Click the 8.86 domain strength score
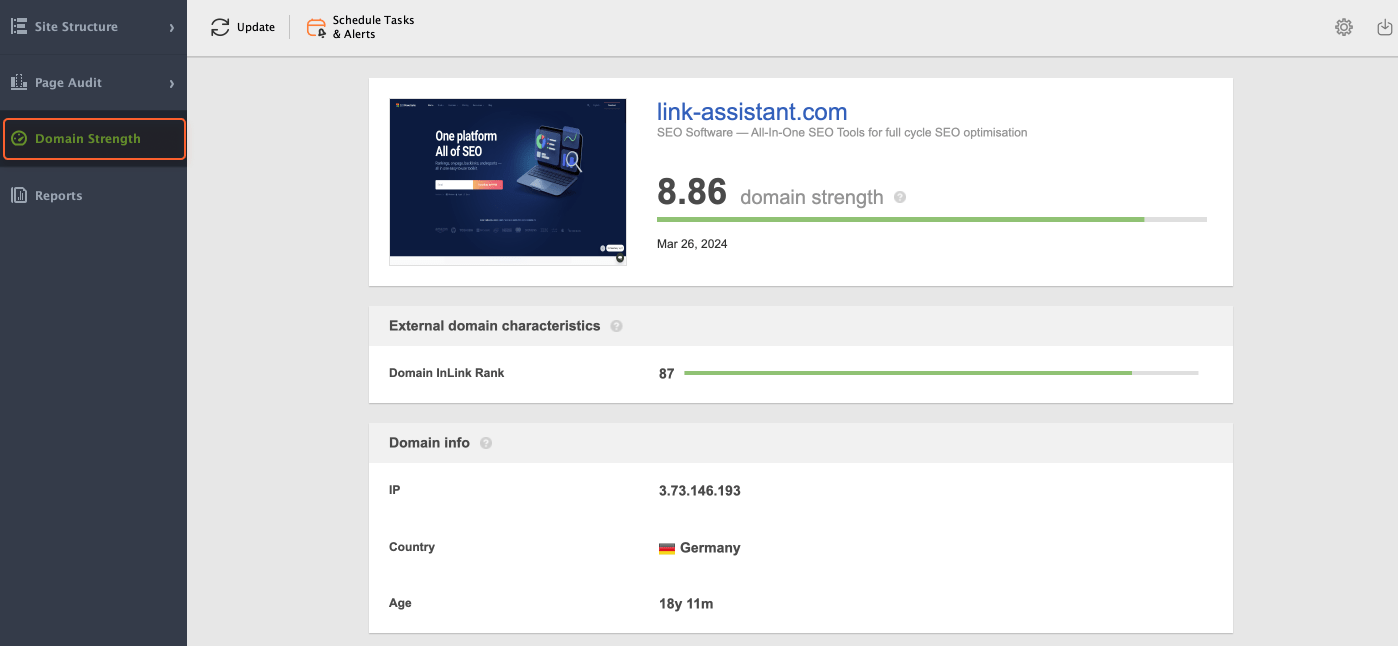The height and width of the screenshot is (646, 1398). click(692, 192)
